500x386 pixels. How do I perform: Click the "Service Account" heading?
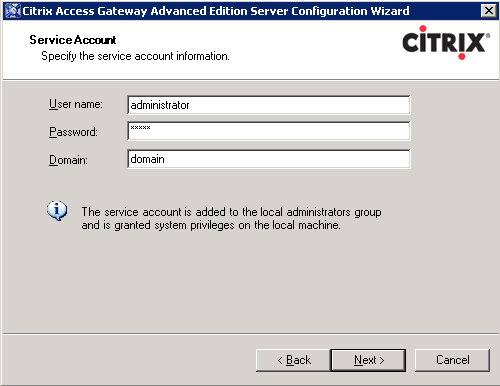coord(73,40)
